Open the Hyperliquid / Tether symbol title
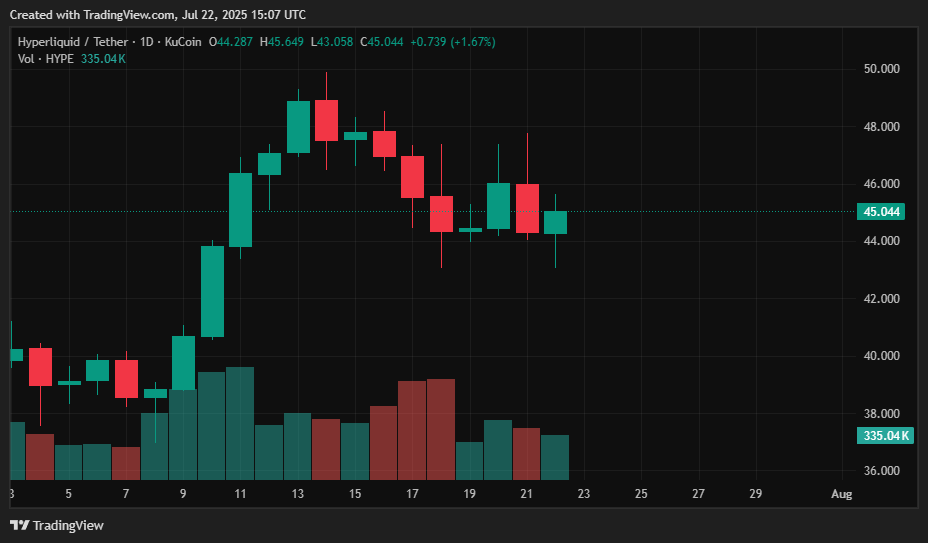The height and width of the screenshot is (543, 928). pyautogui.click(x=74, y=42)
